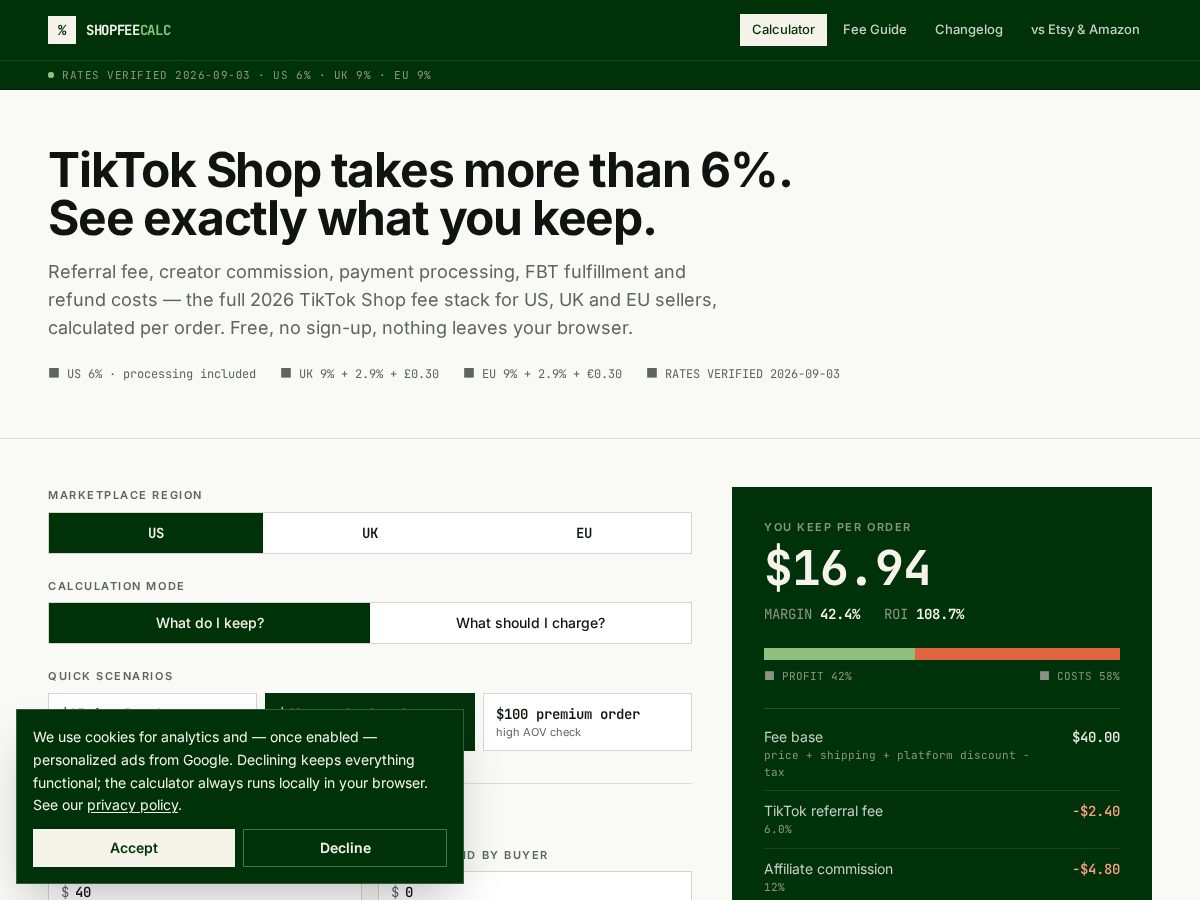Click the ShopFeeCalc percent logo icon
The width and height of the screenshot is (1200, 900).
click(62, 30)
